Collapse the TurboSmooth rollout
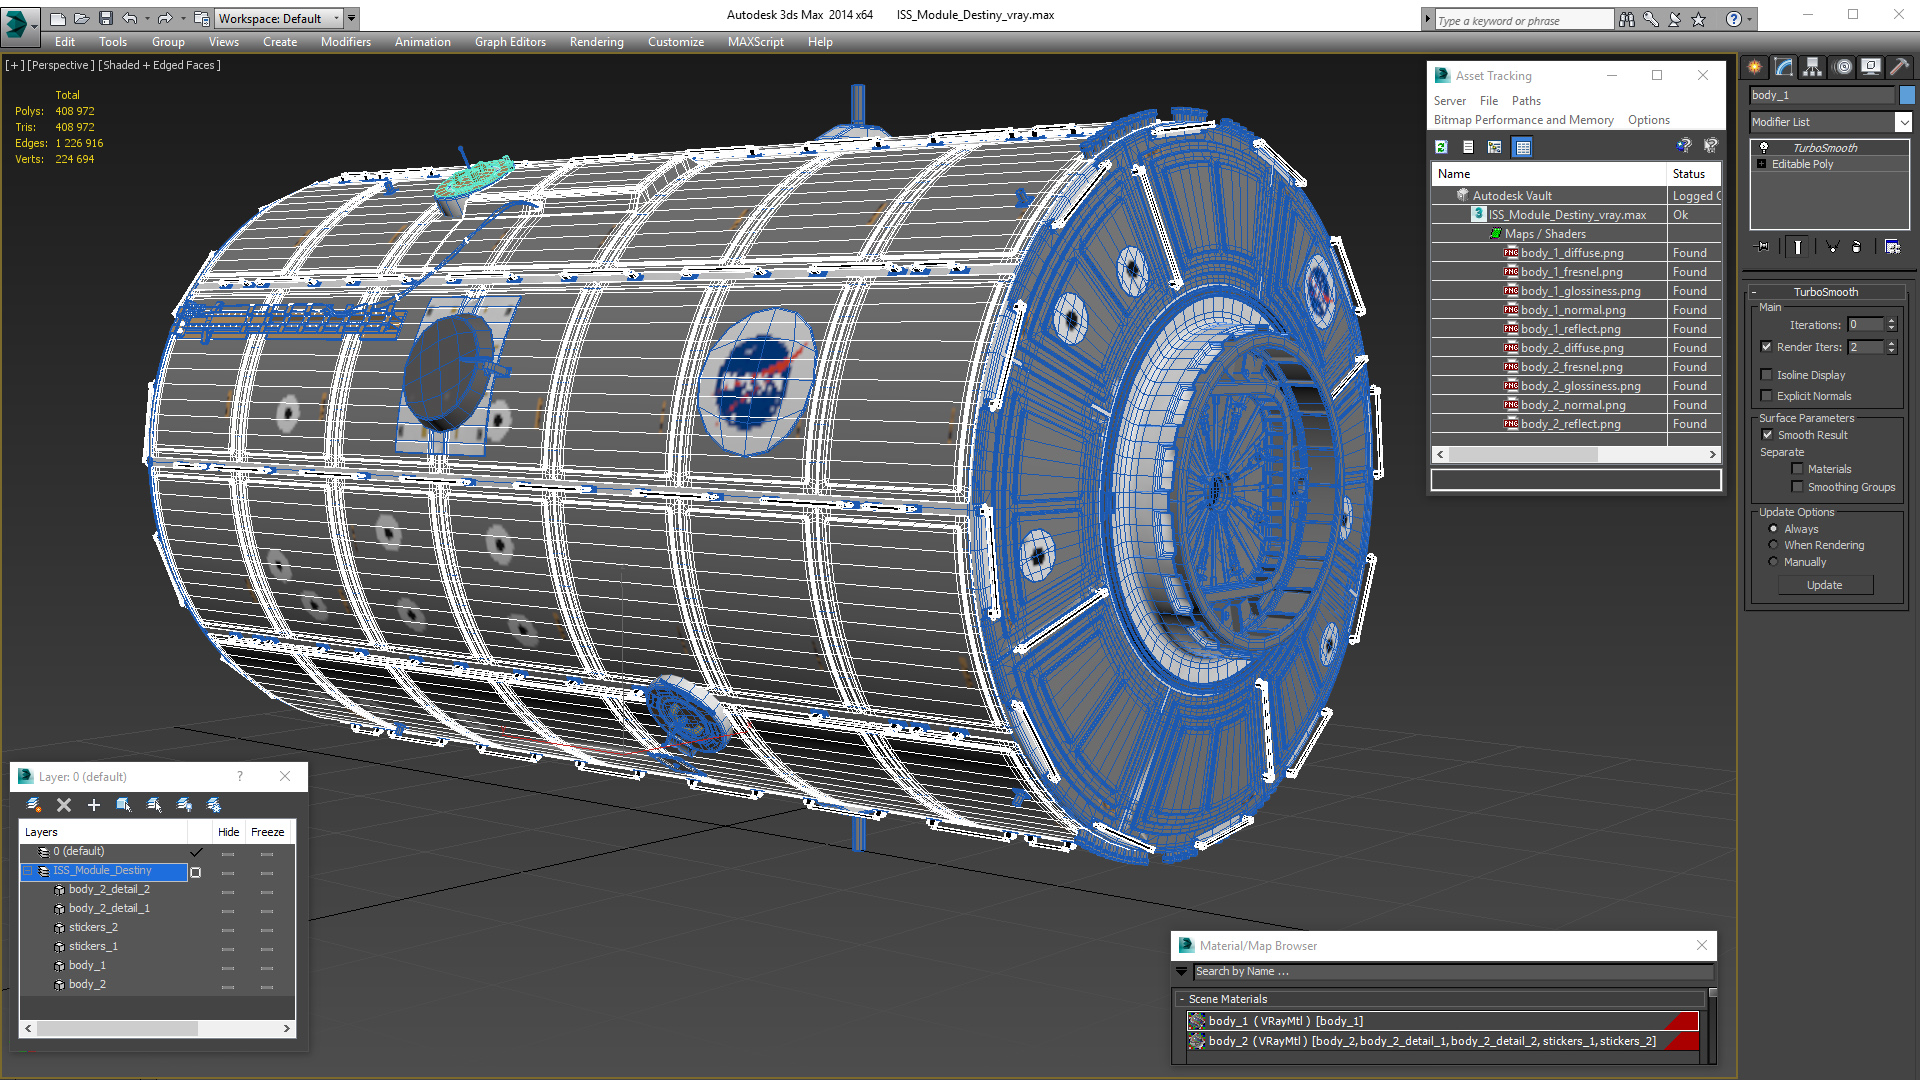This screenshot has width=1920, height=1080. 1754,292
